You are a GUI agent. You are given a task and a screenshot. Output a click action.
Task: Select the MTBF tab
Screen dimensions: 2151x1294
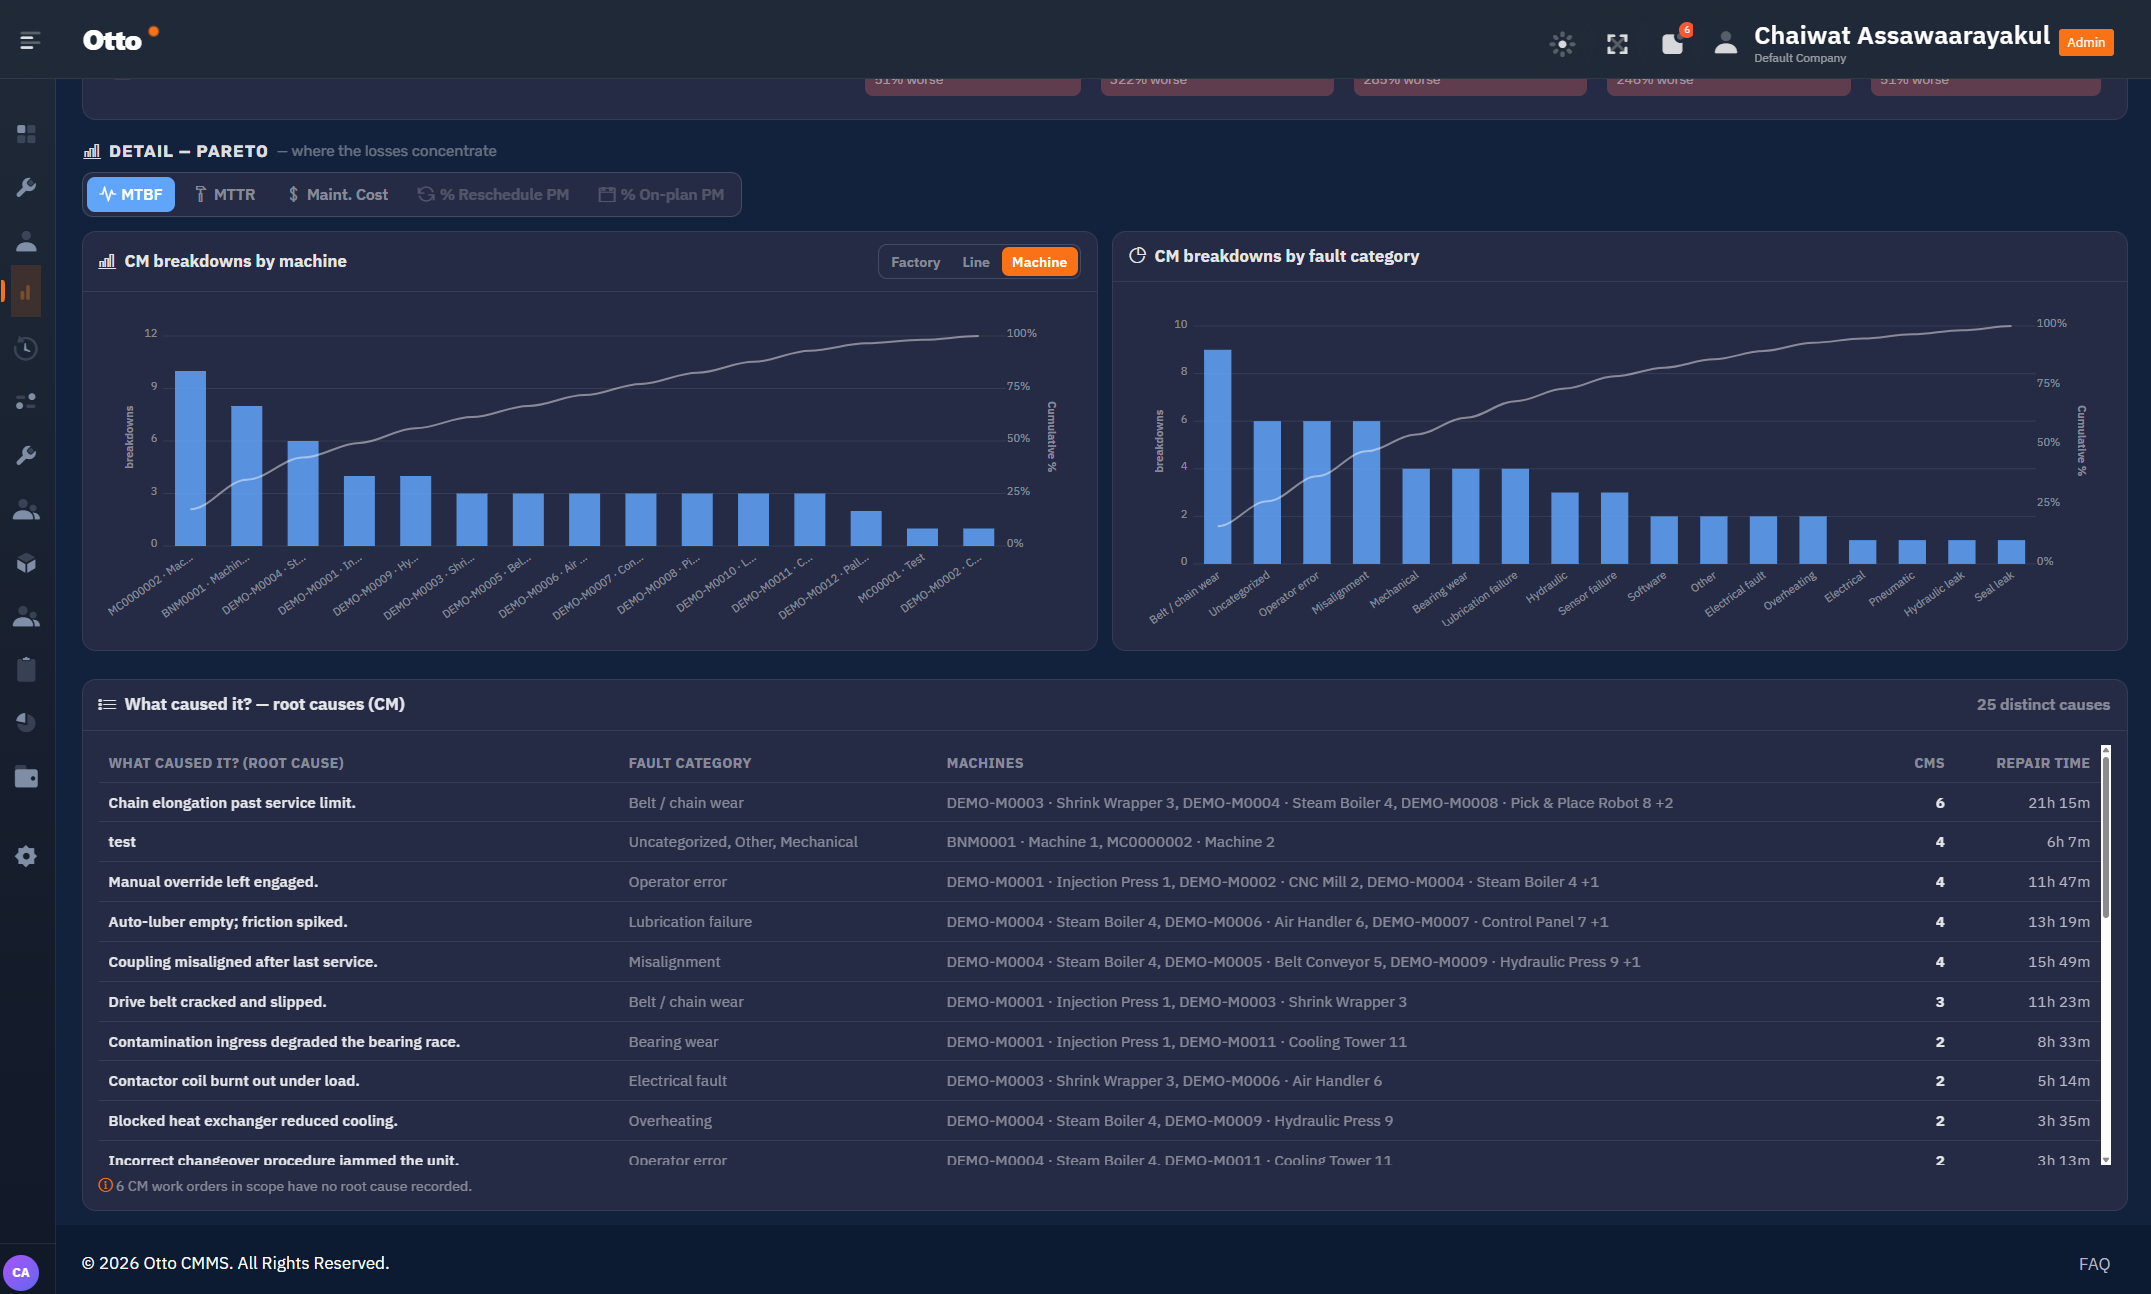[x=131, y=194]
